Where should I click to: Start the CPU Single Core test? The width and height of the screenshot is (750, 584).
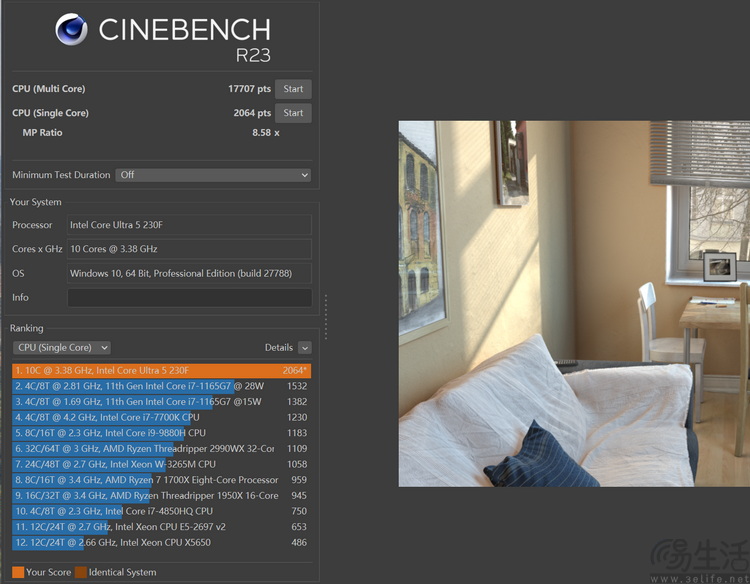point(293,113)
